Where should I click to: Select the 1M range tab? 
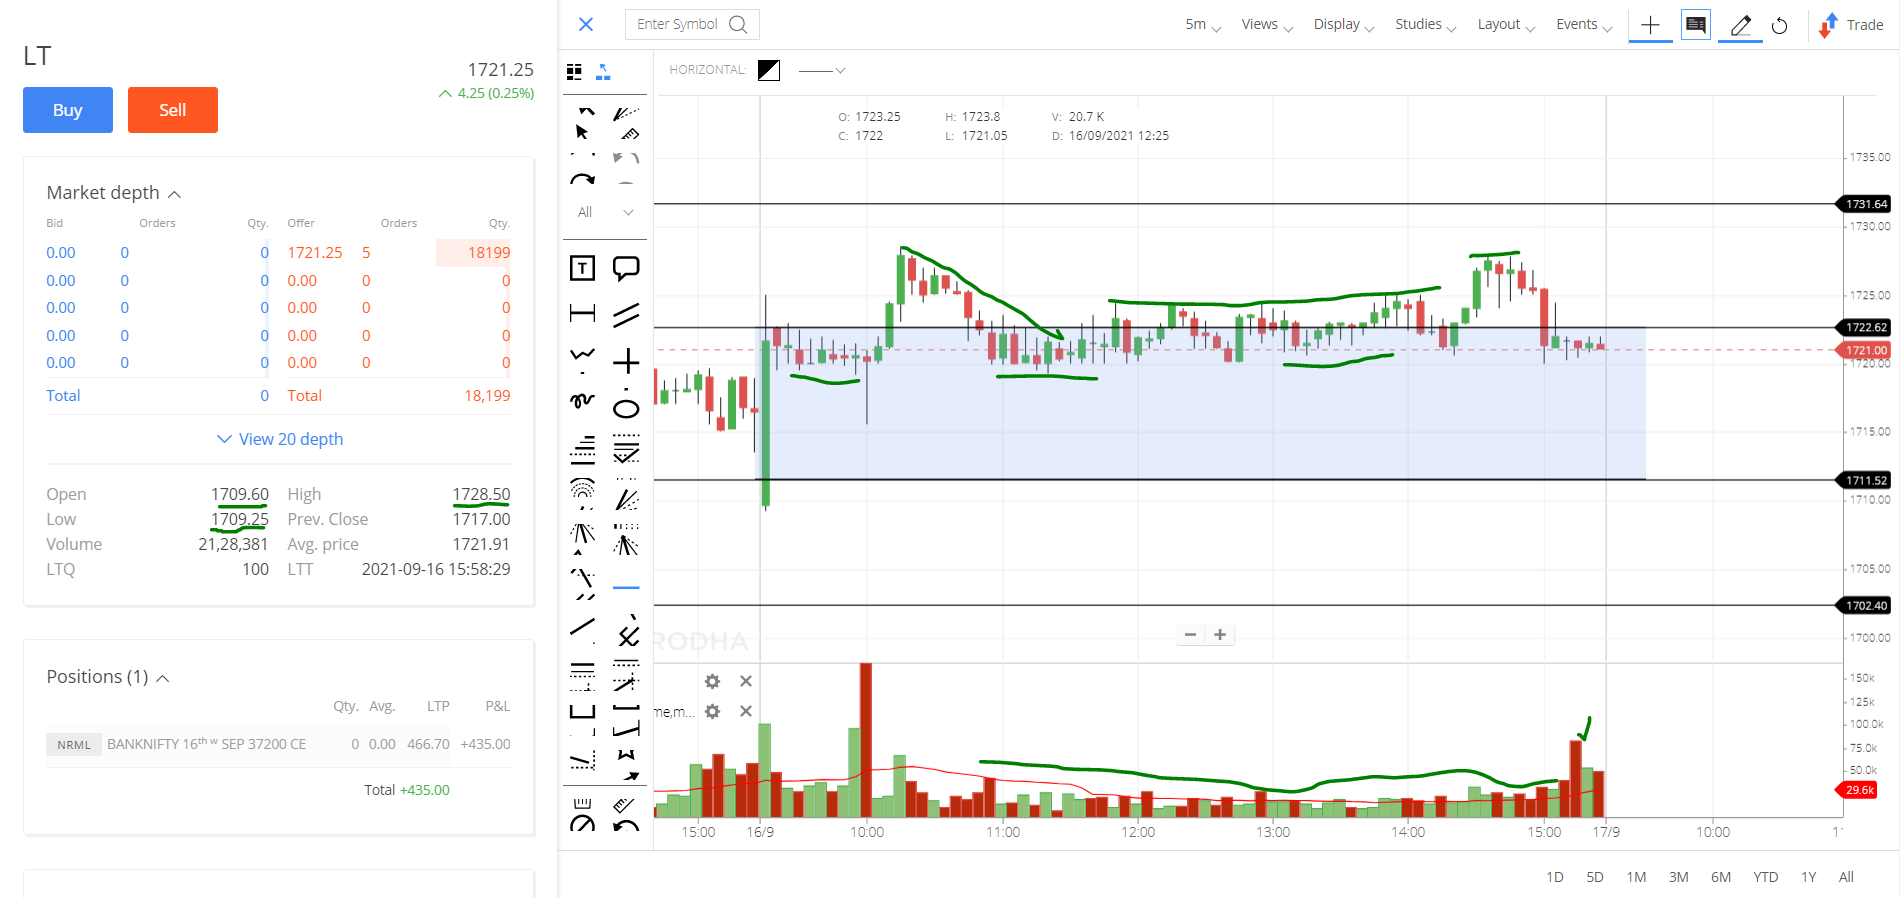1636,877
